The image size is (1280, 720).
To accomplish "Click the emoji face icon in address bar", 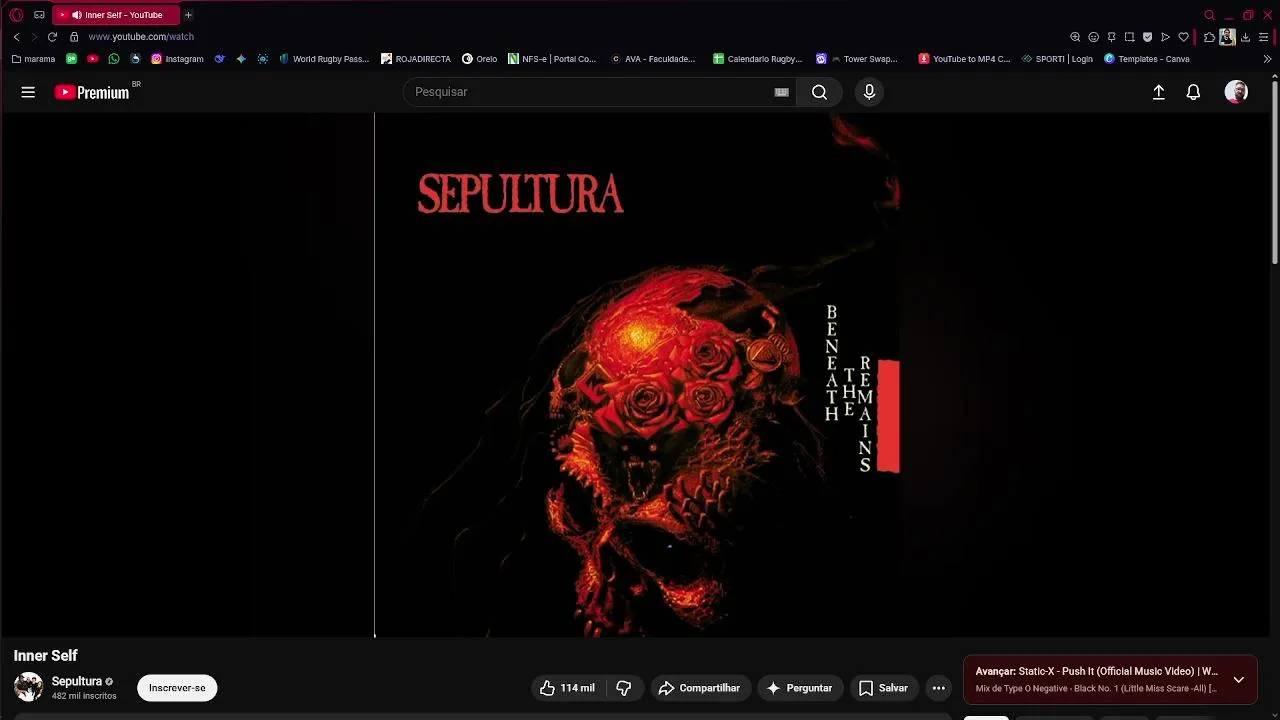I will pyautogui.click(x=1093, y=37).
